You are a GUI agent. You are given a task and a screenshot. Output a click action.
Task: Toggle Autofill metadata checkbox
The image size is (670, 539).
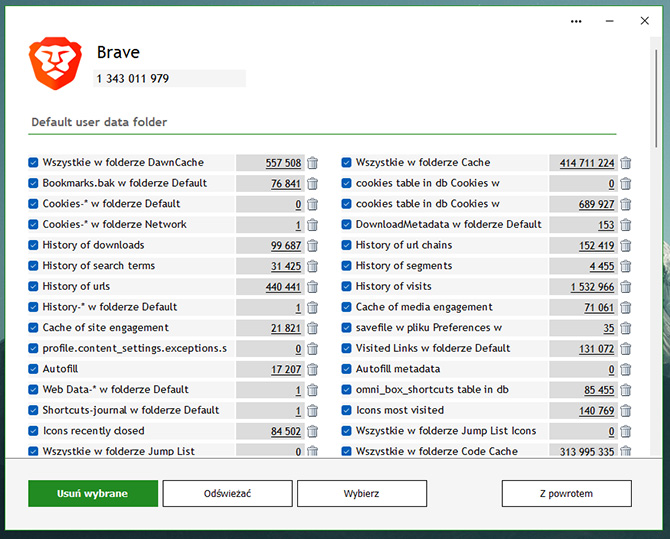[x=347, y=369]
